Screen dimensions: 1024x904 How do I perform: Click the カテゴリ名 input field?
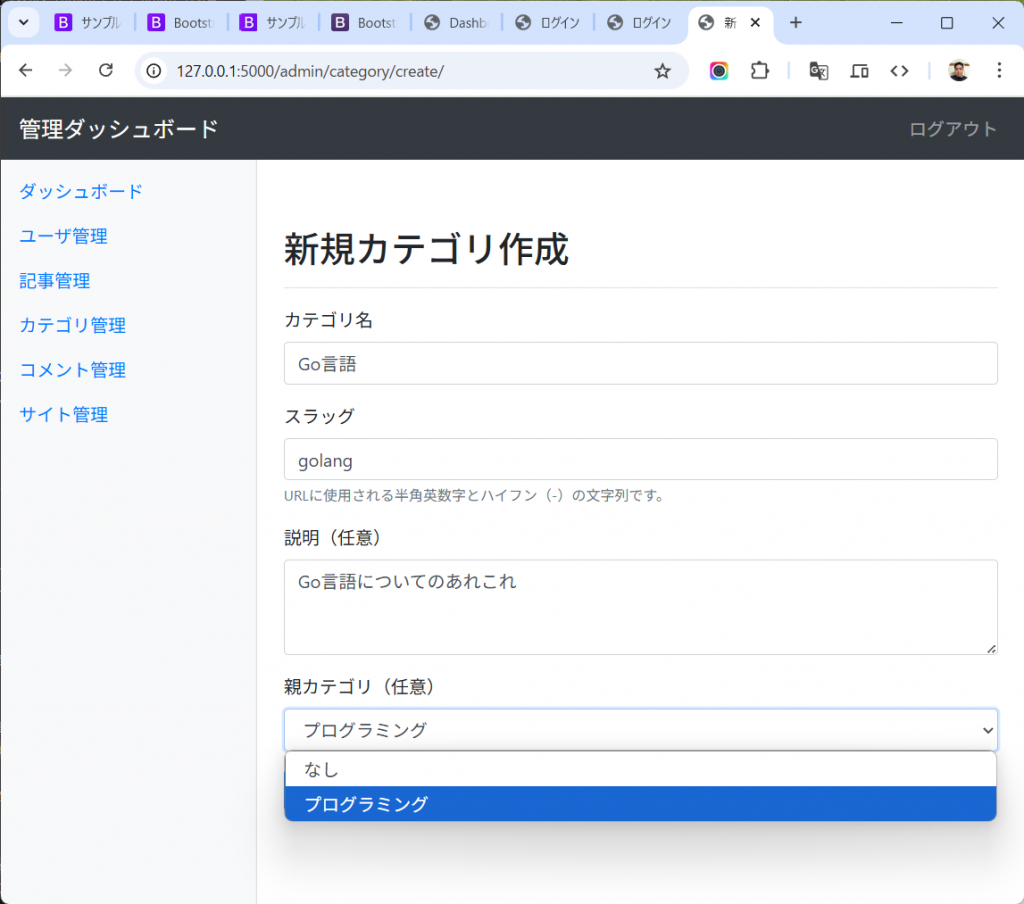[x=641, y=363]
